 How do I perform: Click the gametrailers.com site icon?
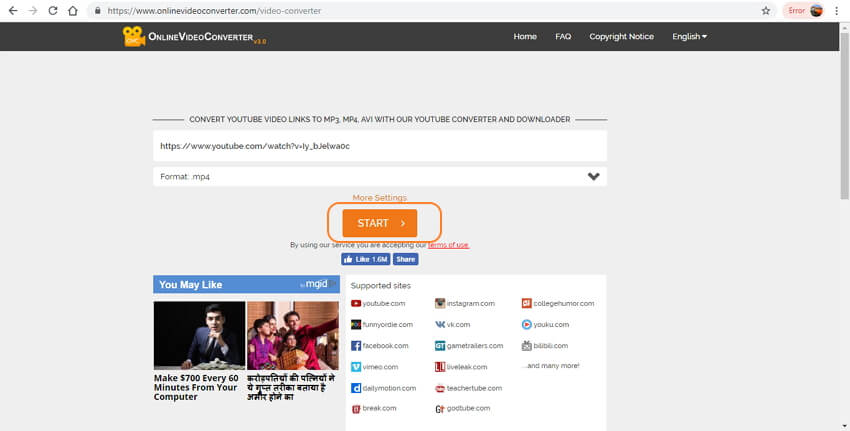(x=440, y=346)
